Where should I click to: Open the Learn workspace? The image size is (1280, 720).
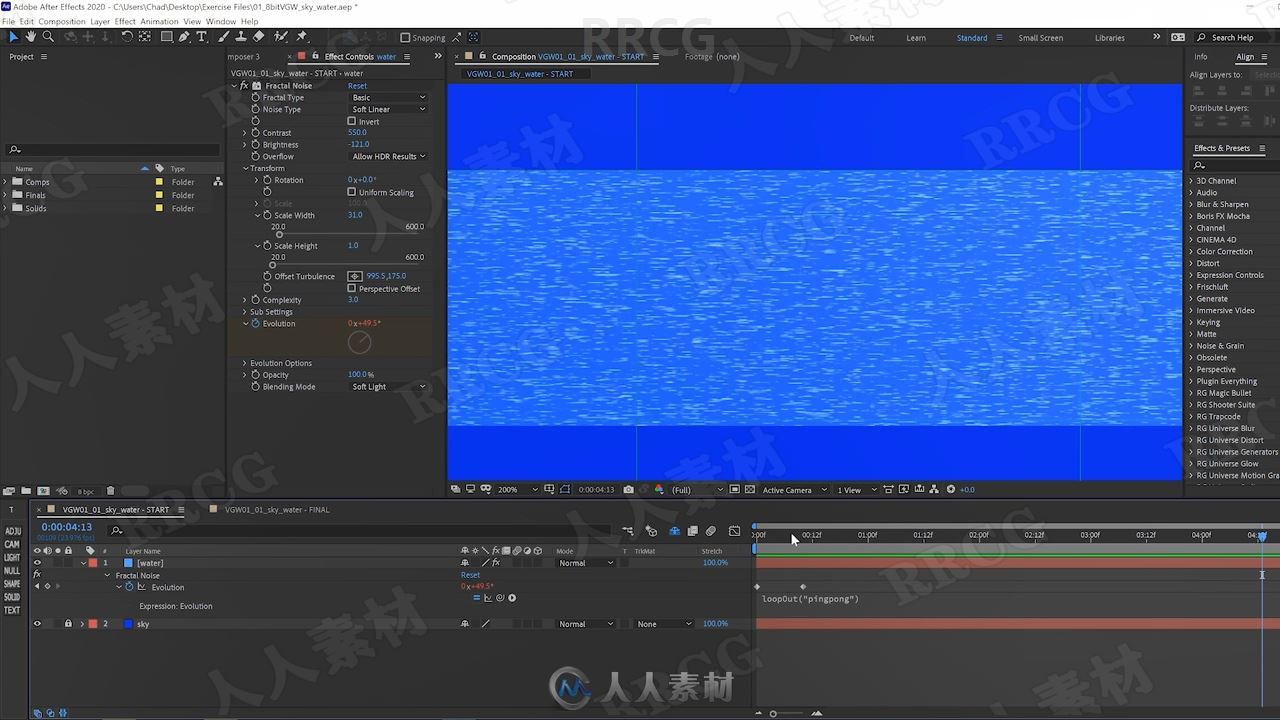click(916, 38)
